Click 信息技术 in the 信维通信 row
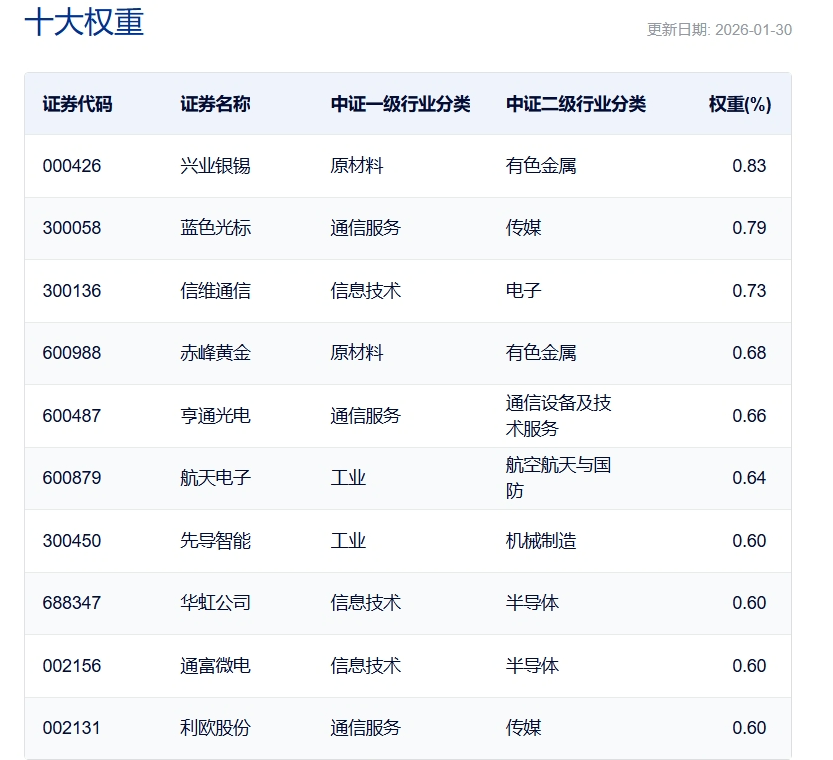 pos(366,291)
